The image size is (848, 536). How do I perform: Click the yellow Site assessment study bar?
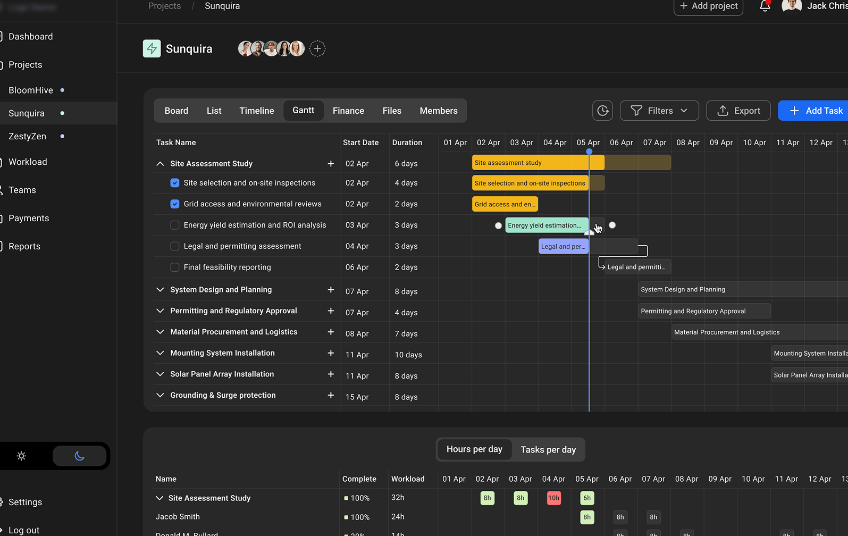click(538, 162)
